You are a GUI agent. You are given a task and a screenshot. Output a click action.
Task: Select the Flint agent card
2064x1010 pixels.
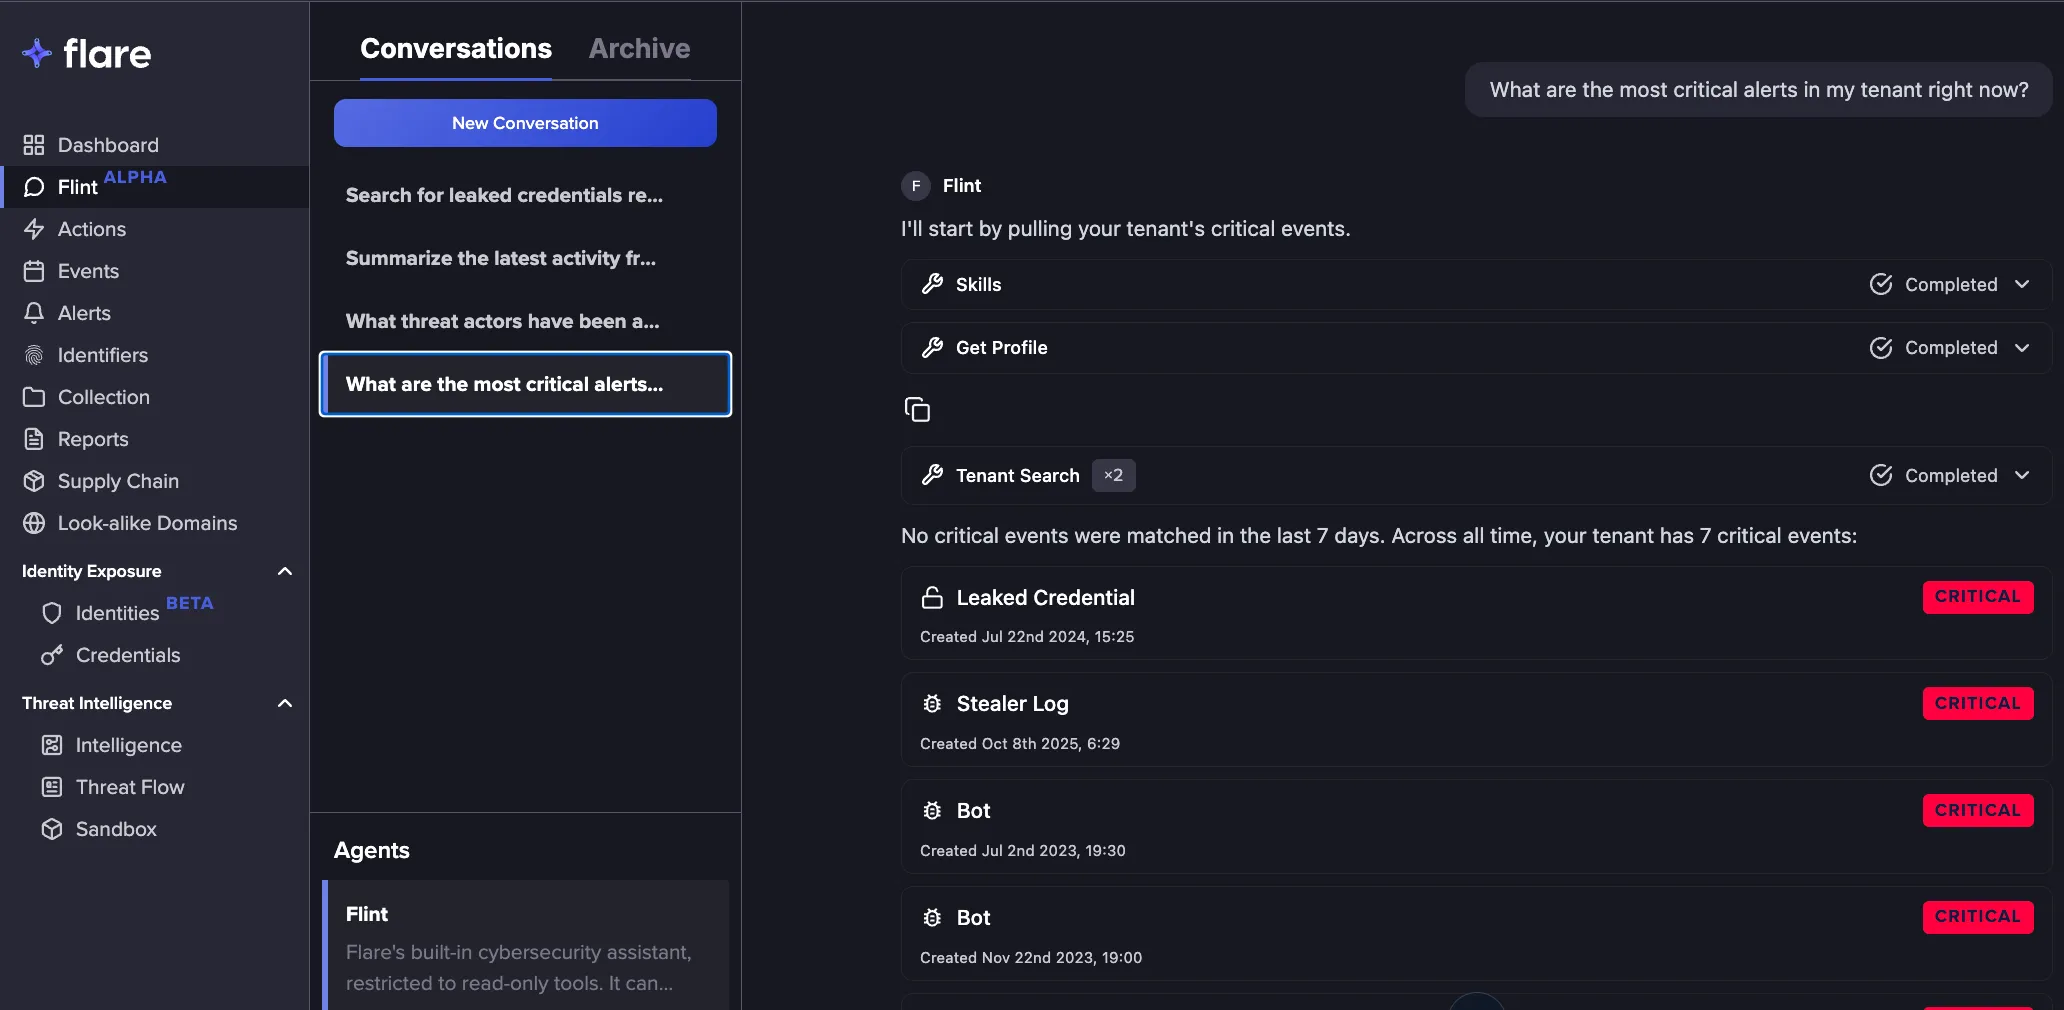[x=526, y=945]
